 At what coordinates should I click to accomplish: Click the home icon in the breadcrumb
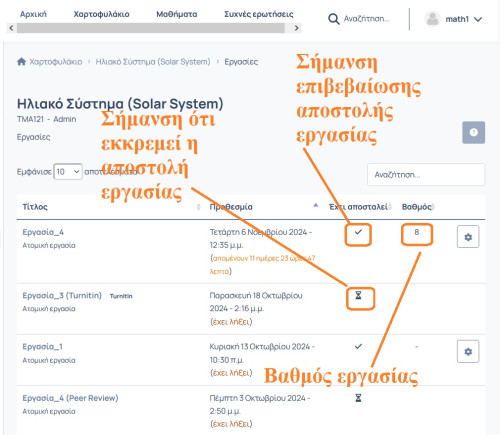tap(21, 62)
